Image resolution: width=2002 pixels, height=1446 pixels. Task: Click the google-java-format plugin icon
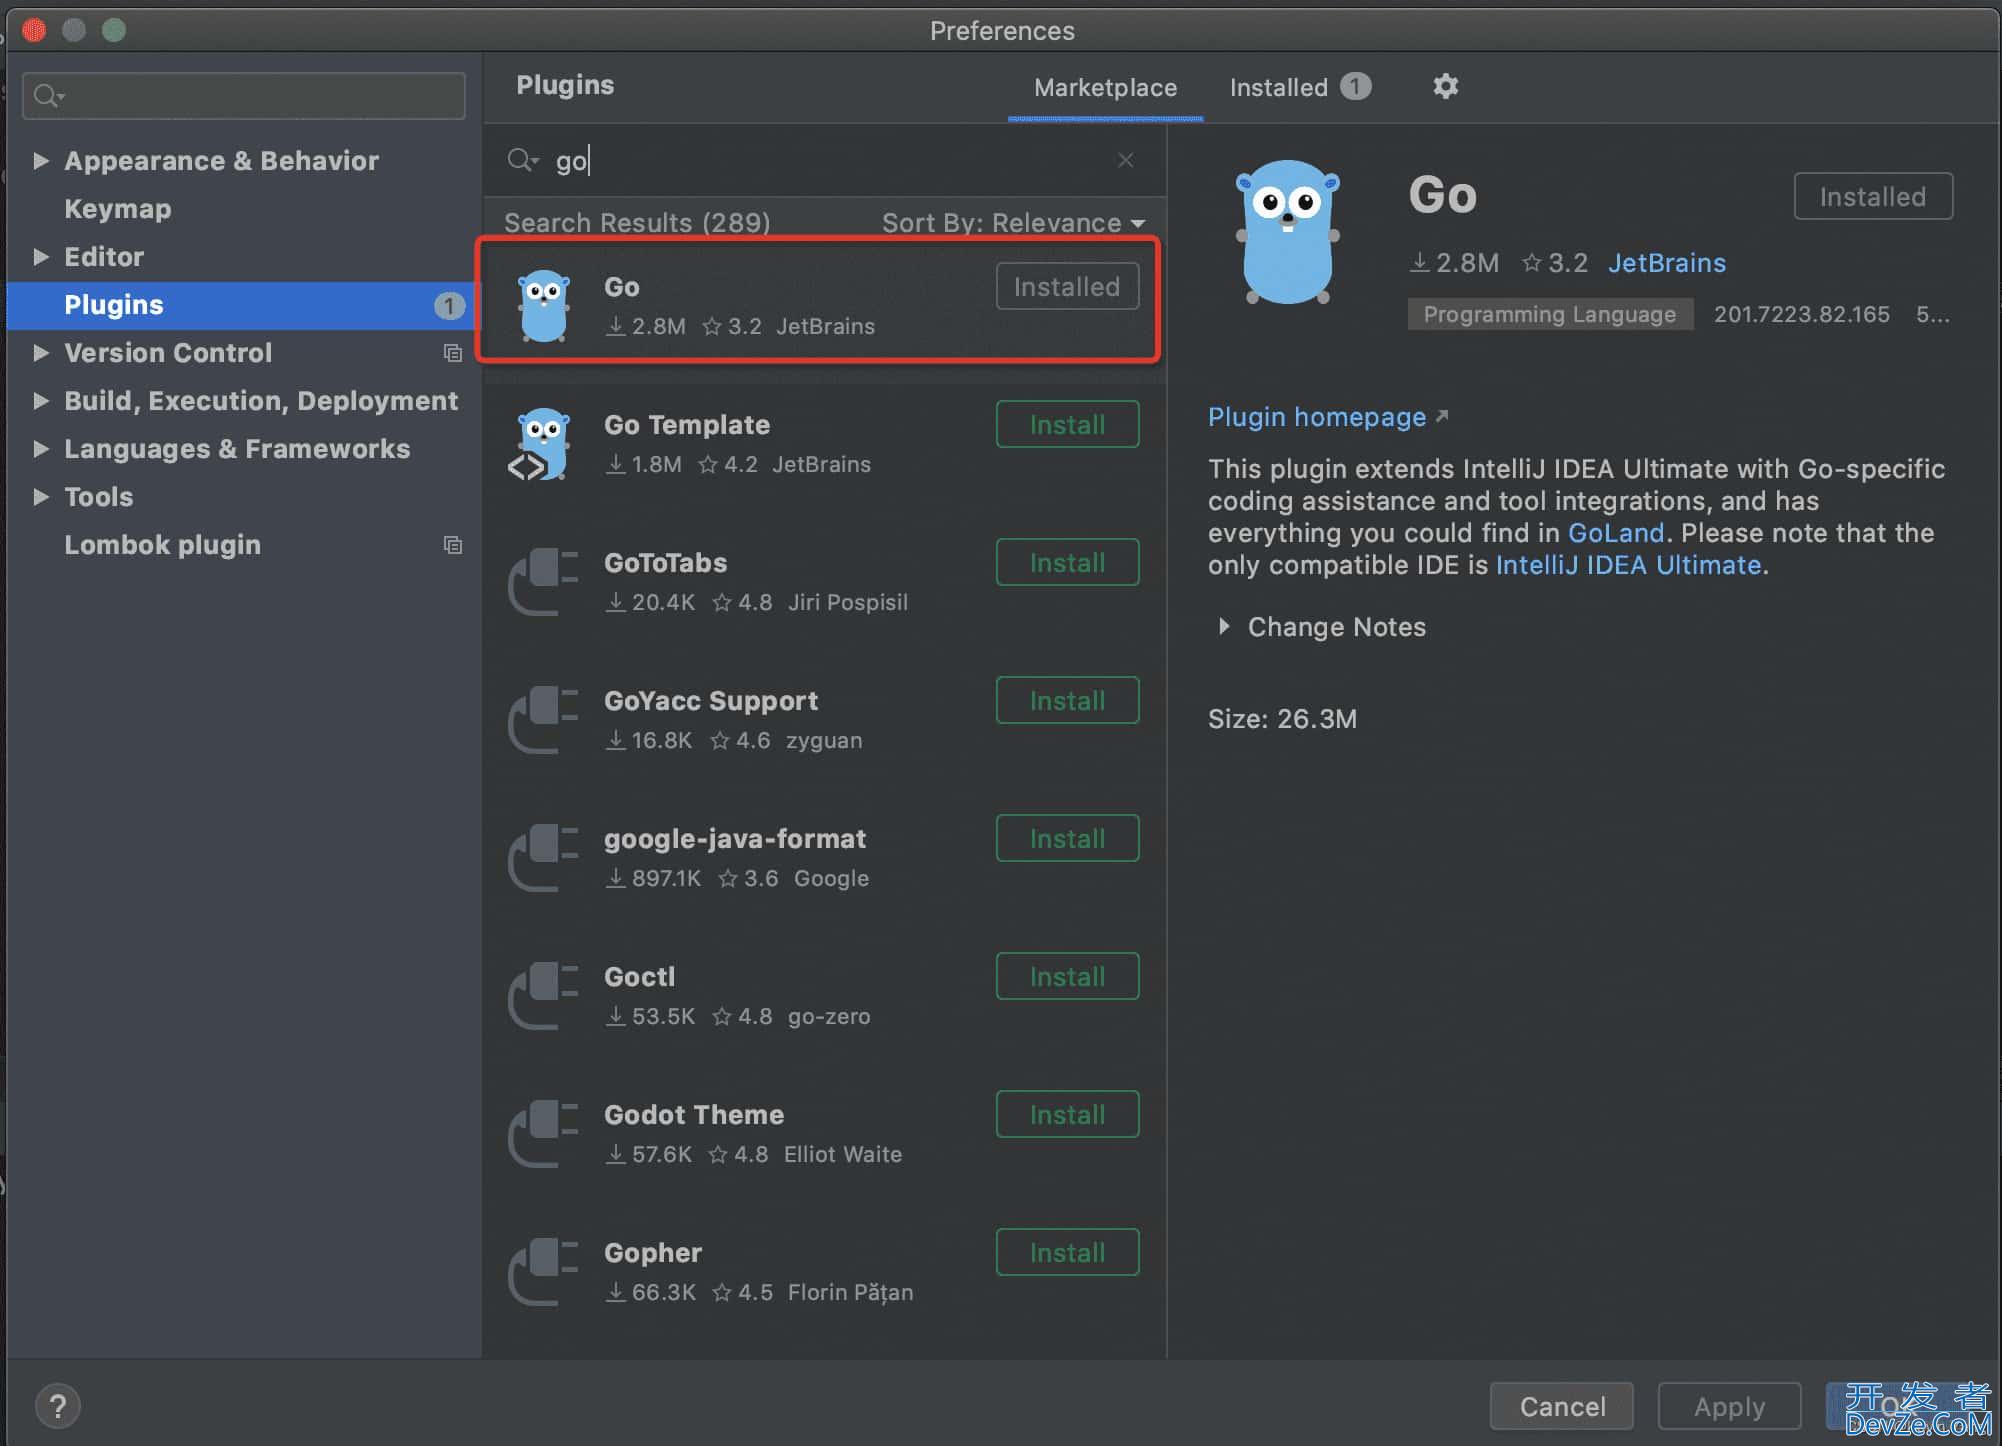pos(543,857)
